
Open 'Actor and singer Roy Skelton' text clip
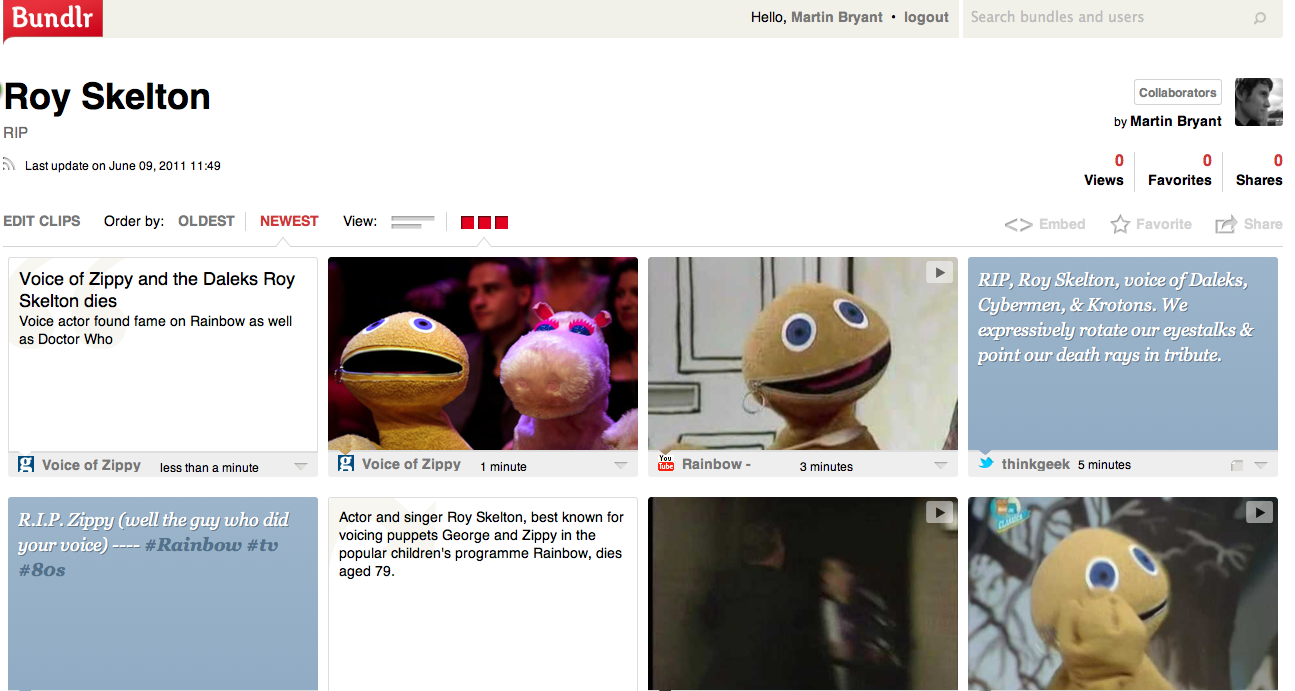tap(483, 594)
